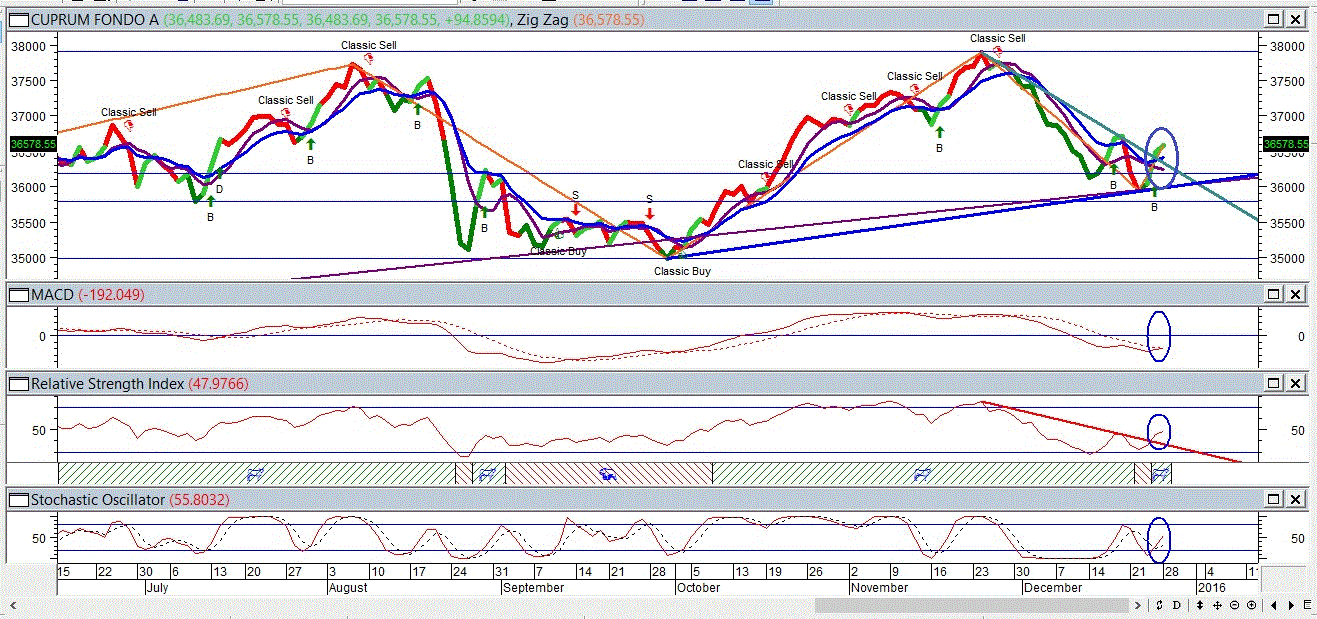Viewport: 1317px width, 619px height.
Task: Click the rescale refresh icon in bottom toolbar
Action: pyautogui.click(x=1159, y=605)
